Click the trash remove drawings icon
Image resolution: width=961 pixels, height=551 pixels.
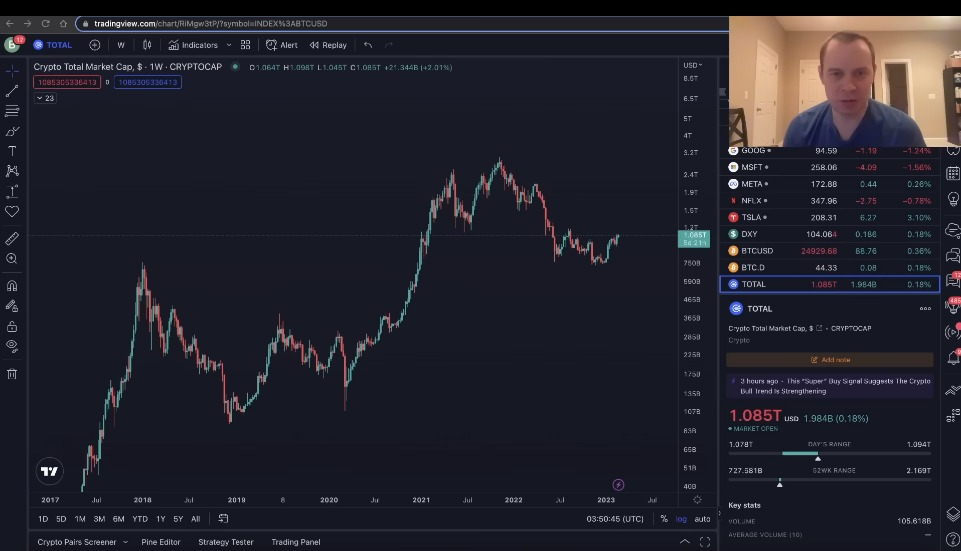[12, 373]
